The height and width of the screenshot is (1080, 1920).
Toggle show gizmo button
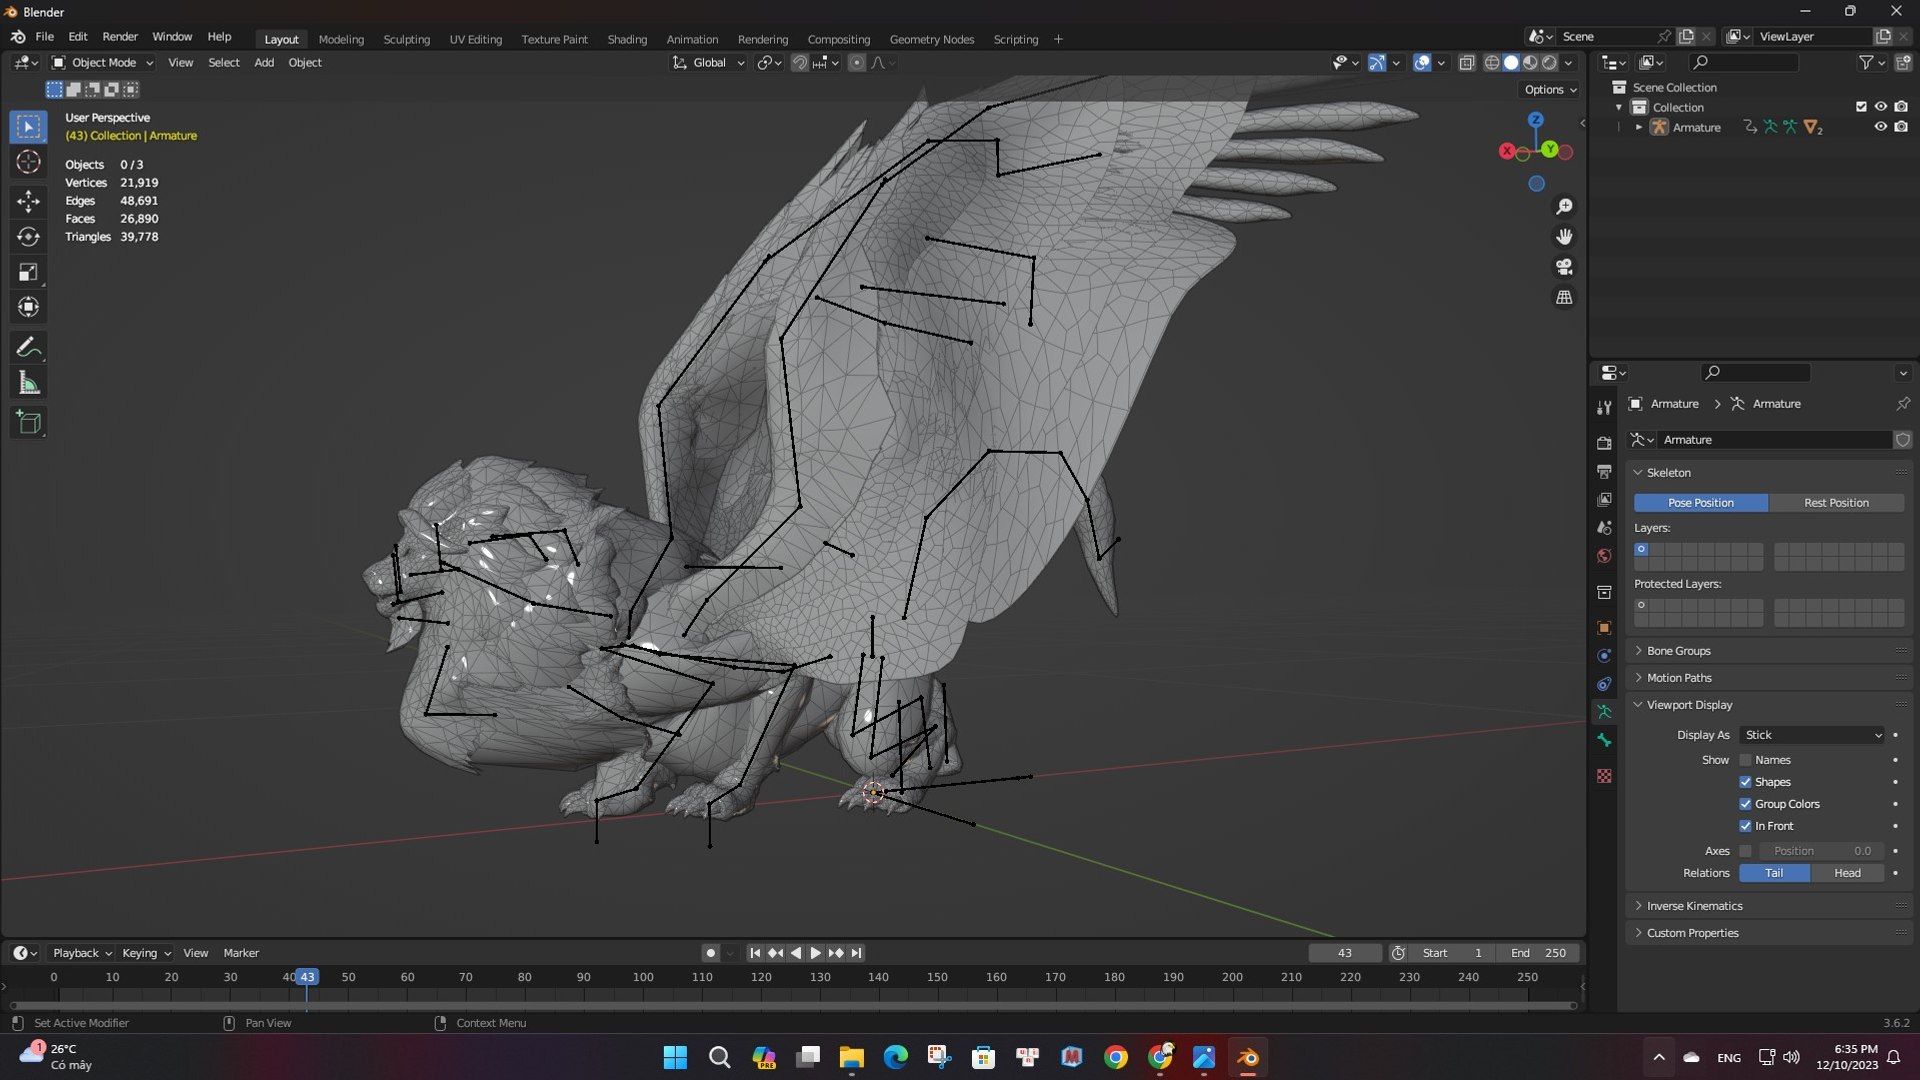pyautogui.click(x=1377, y=62)
